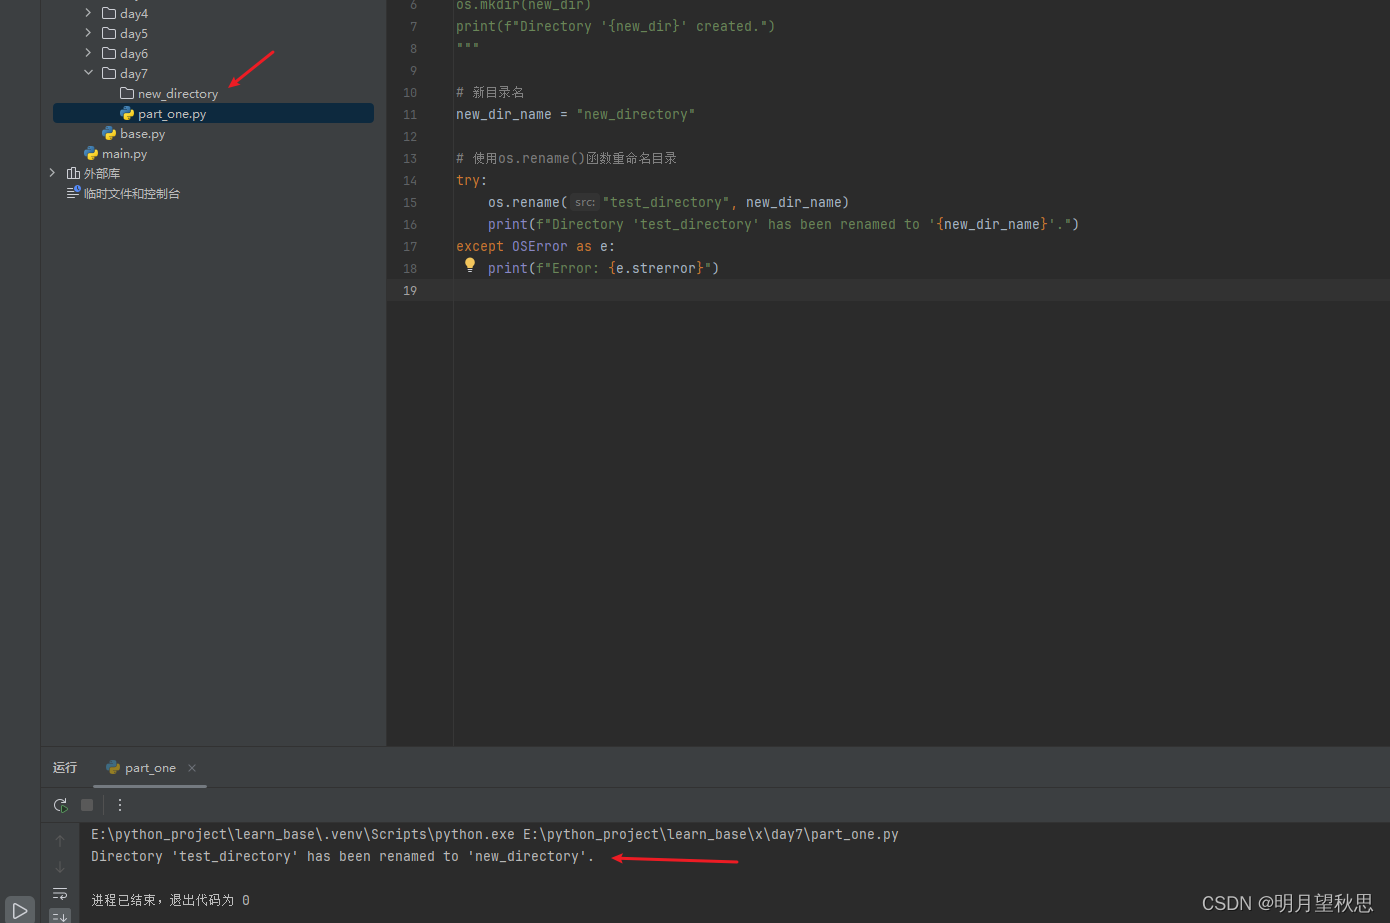Image resolution: width=1390 pixels, height=923 pixels.
Task: Click the up arrow in run console
Action: 60,841
